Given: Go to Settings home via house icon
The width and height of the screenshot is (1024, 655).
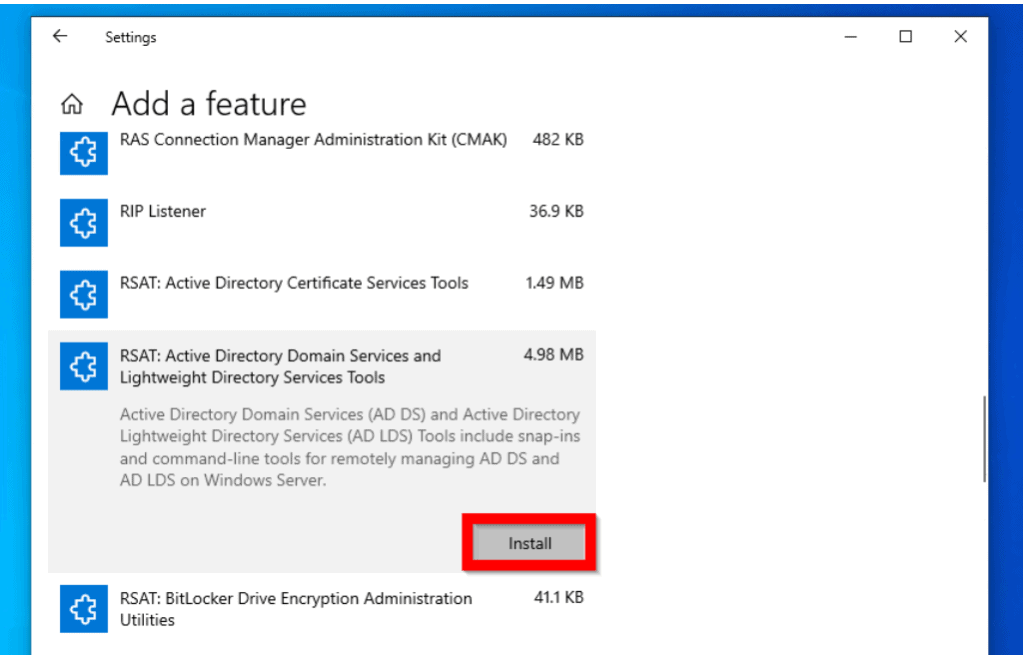Looking at the screenshot, I should pos(71,104).
